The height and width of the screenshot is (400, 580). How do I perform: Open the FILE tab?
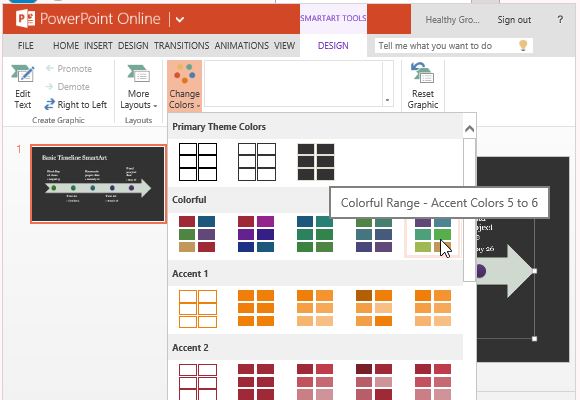click(26, 46)
